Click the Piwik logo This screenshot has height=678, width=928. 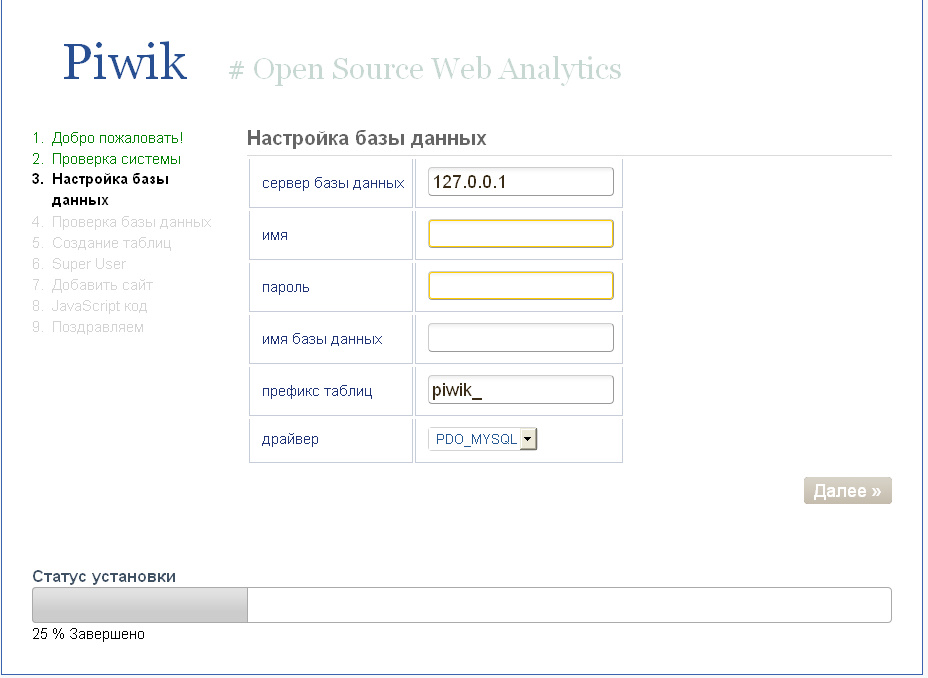pyautogui.click(x=125, y=62)
